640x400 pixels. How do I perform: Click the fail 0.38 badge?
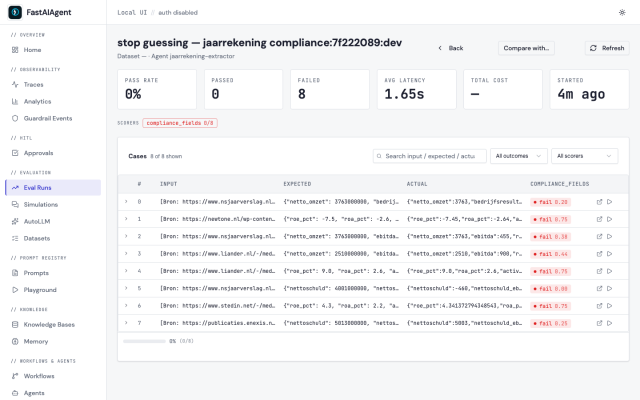550,237
